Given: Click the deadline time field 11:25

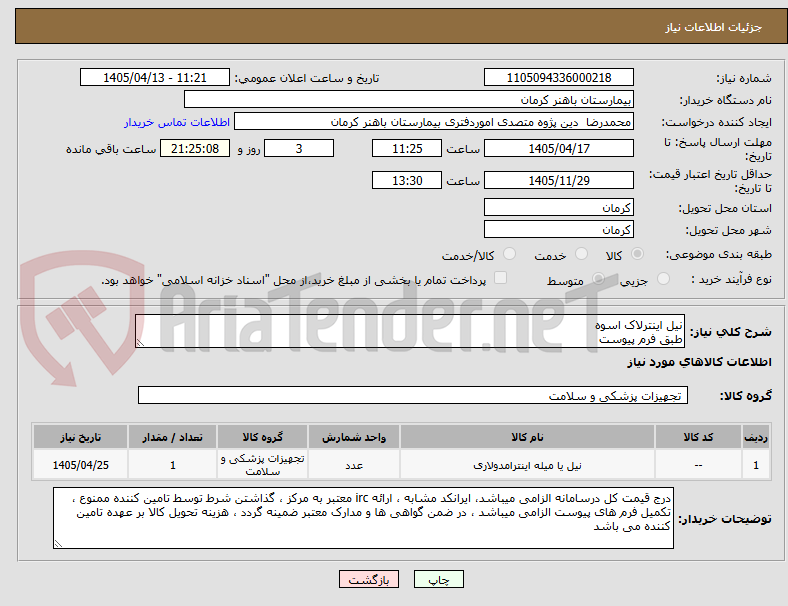Looking at the screenshot, I should [x=407, y=148].
